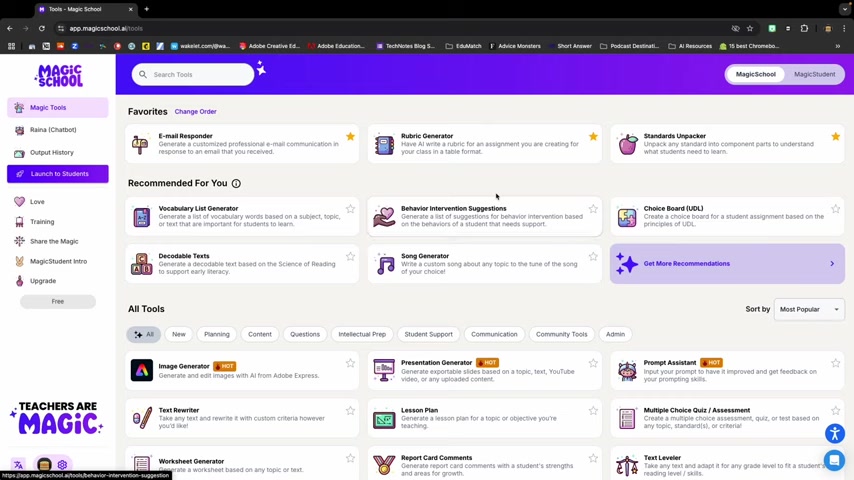Filter tools by Intellectual Prep tab
This screenshot has width=854, height=480.
click(362, 334)
